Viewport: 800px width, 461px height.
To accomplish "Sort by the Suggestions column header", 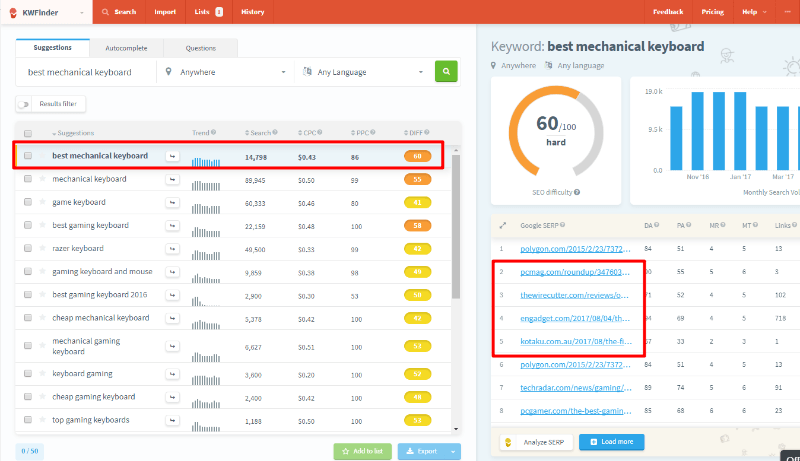I will (73, 133).
